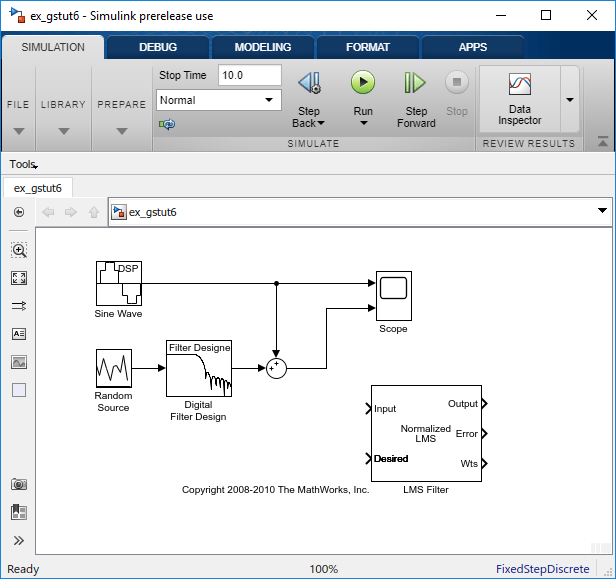This screenshot has width=616, height=579.
Task: Switch to the SIMULATION tab
Action: pos(53,47)
